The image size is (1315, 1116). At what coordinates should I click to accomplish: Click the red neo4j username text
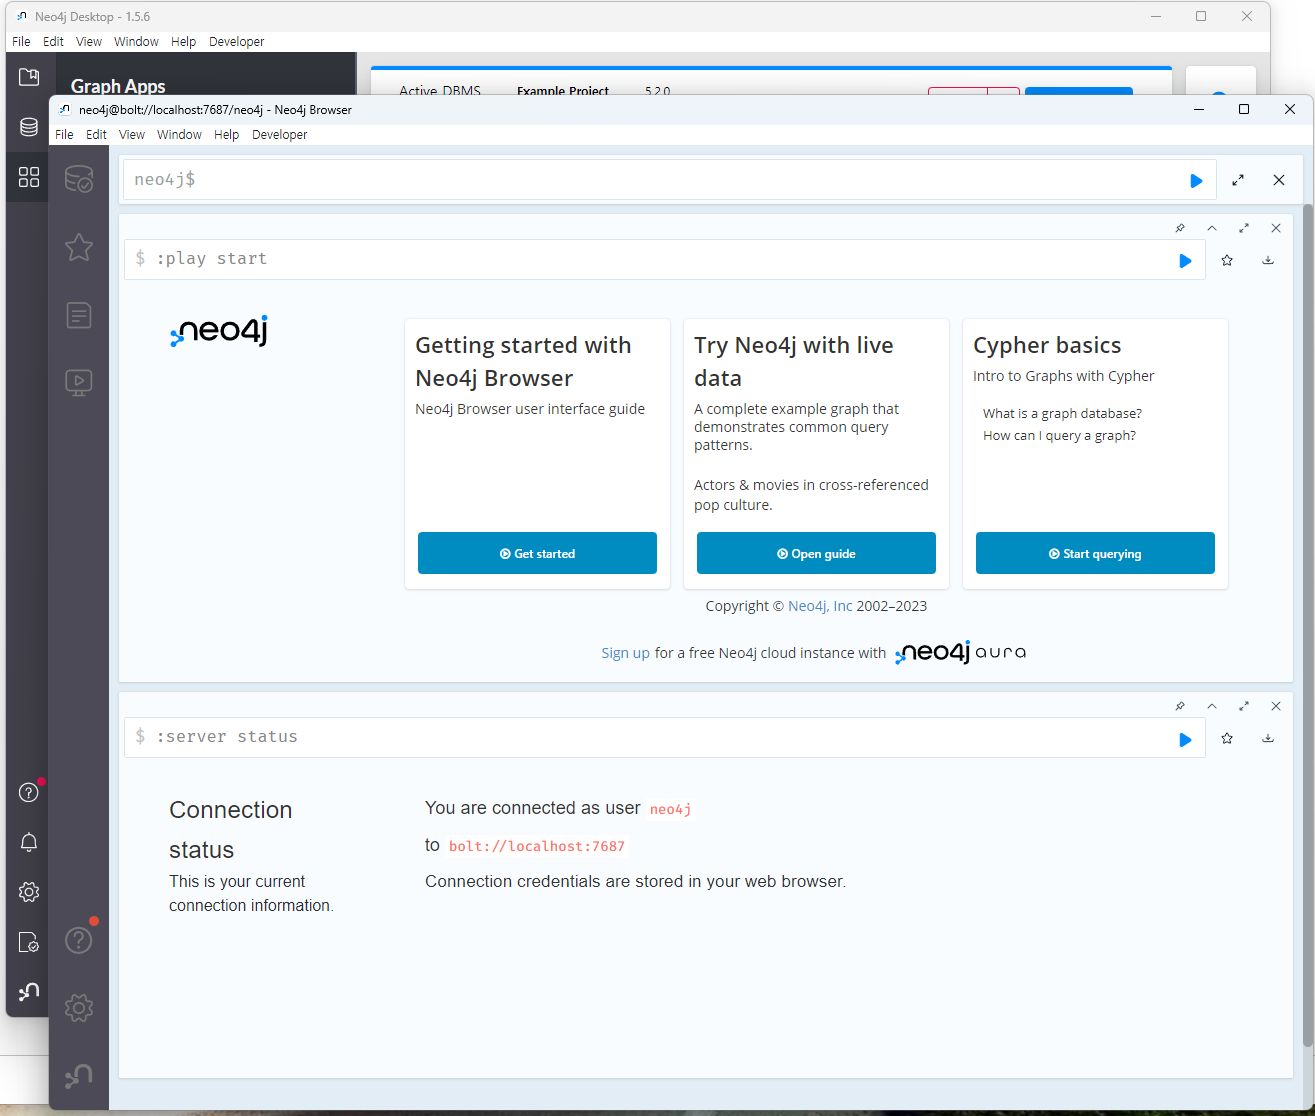[x=670, y=809]
